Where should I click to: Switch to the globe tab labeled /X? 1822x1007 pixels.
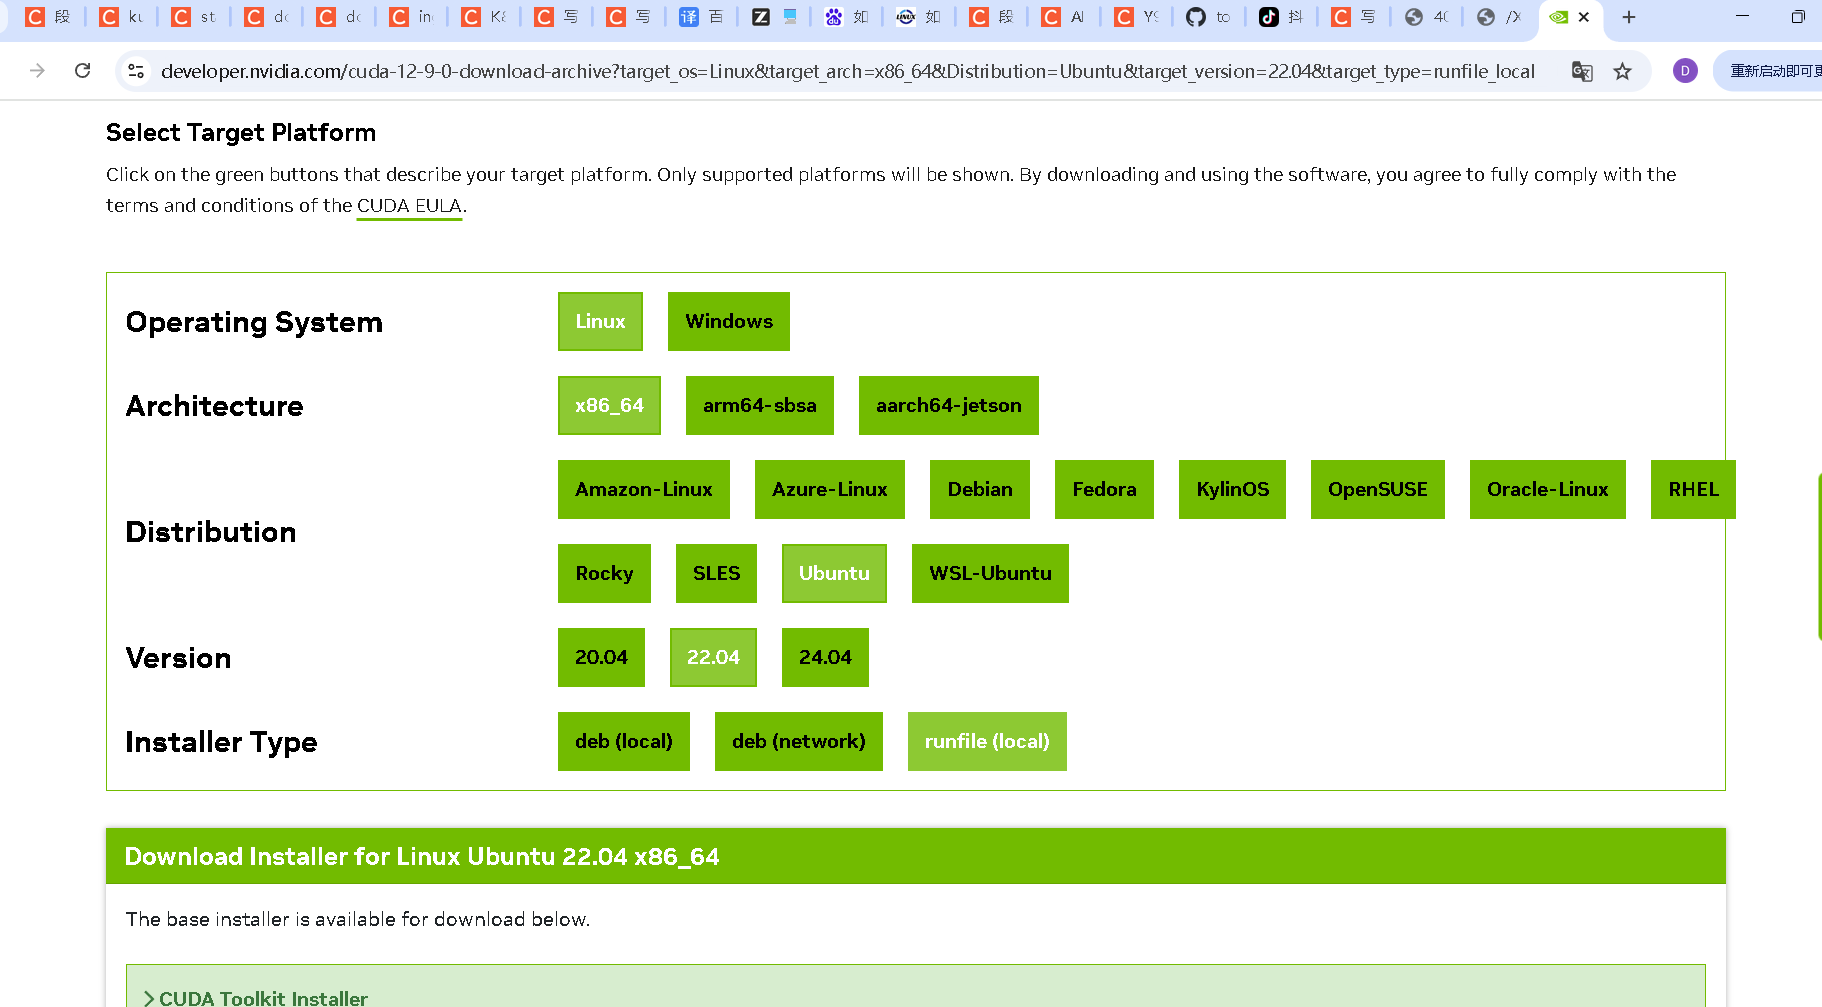coord(1498,17)
